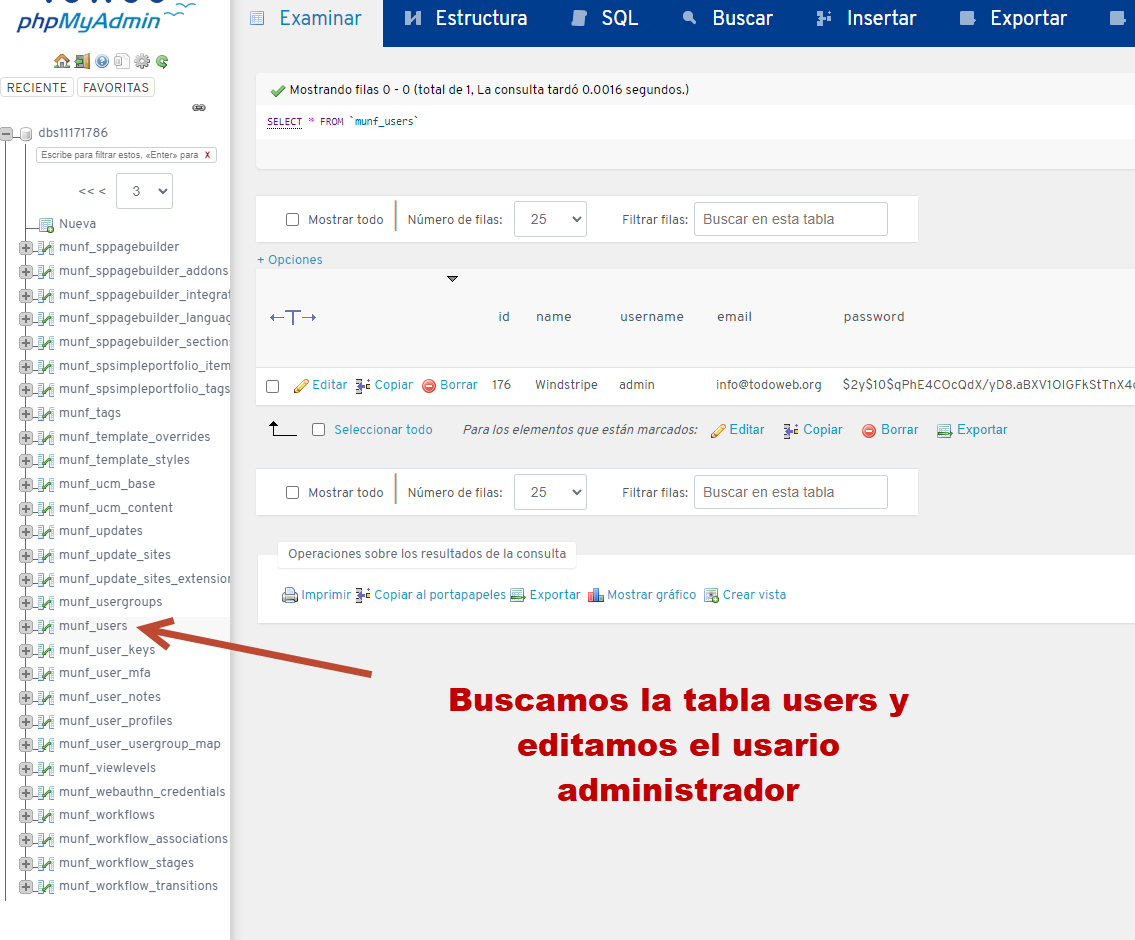Open the page number dropdown showing 3
This screenshot has width=1135, height=940.
pos(144,191)
